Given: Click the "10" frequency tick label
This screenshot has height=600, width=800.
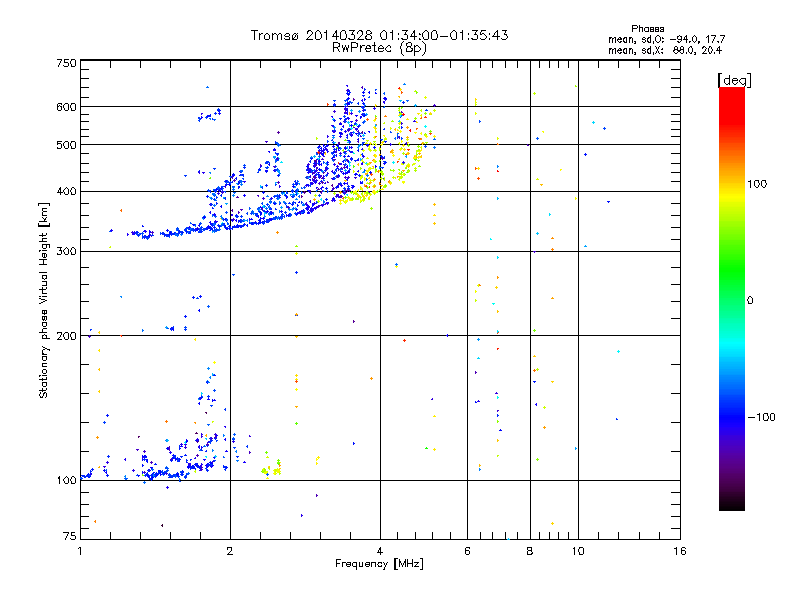Looking at the screenshot, I should click(x=578, y=551).
